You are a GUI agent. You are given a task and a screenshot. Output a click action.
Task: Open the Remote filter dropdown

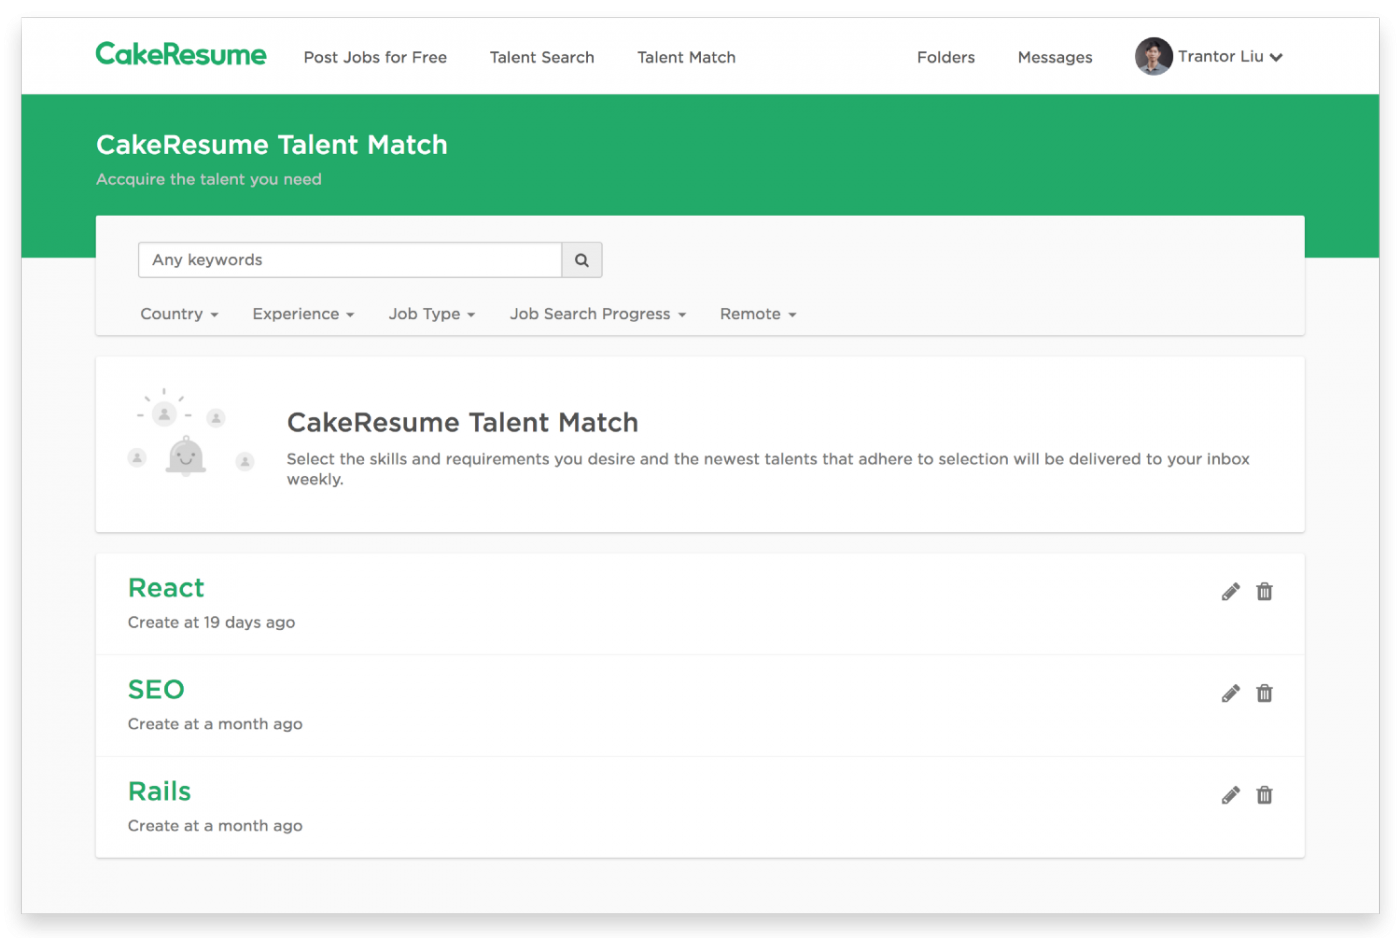(x=758, y=314)
